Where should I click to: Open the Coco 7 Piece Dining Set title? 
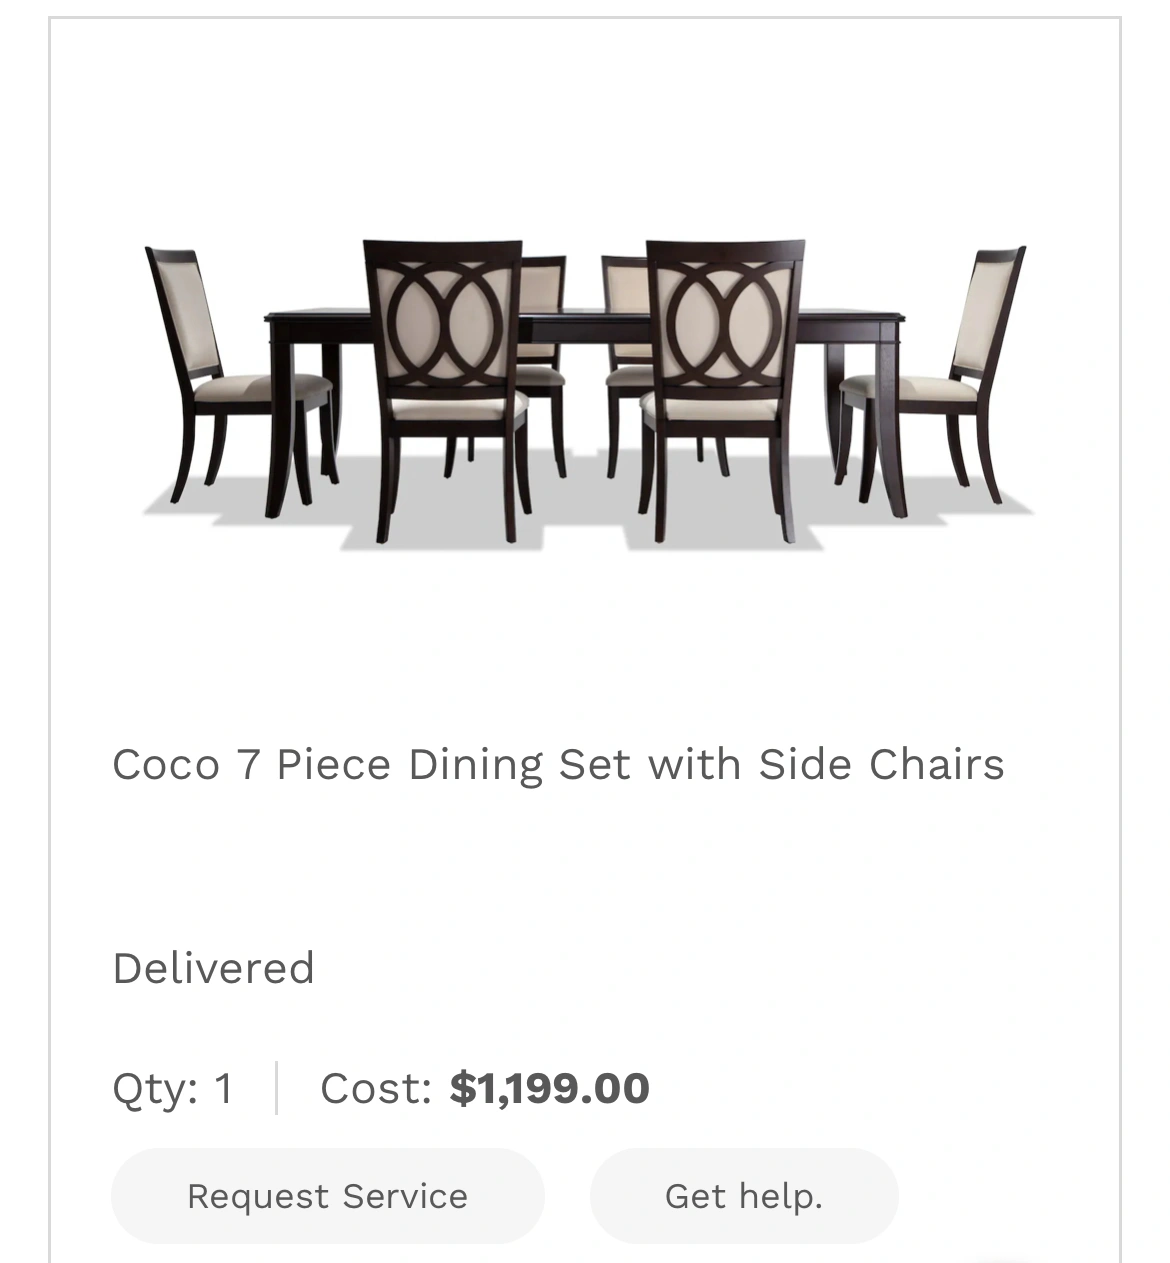(x=557, y=765)
